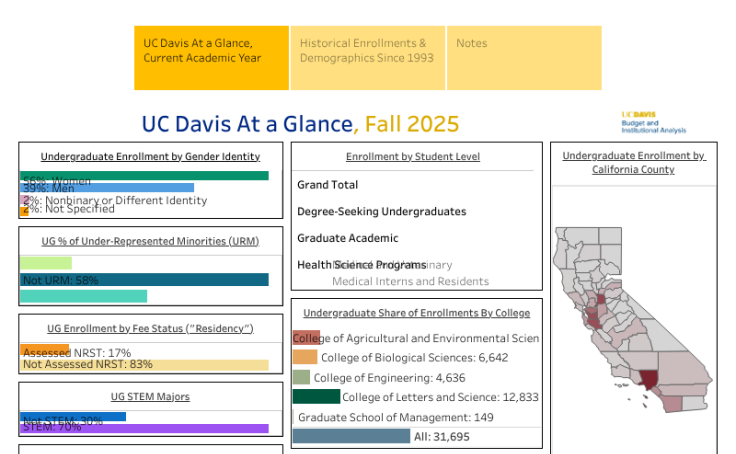Click the College of Biological Sciences swatch

click(x=305, y=357)
